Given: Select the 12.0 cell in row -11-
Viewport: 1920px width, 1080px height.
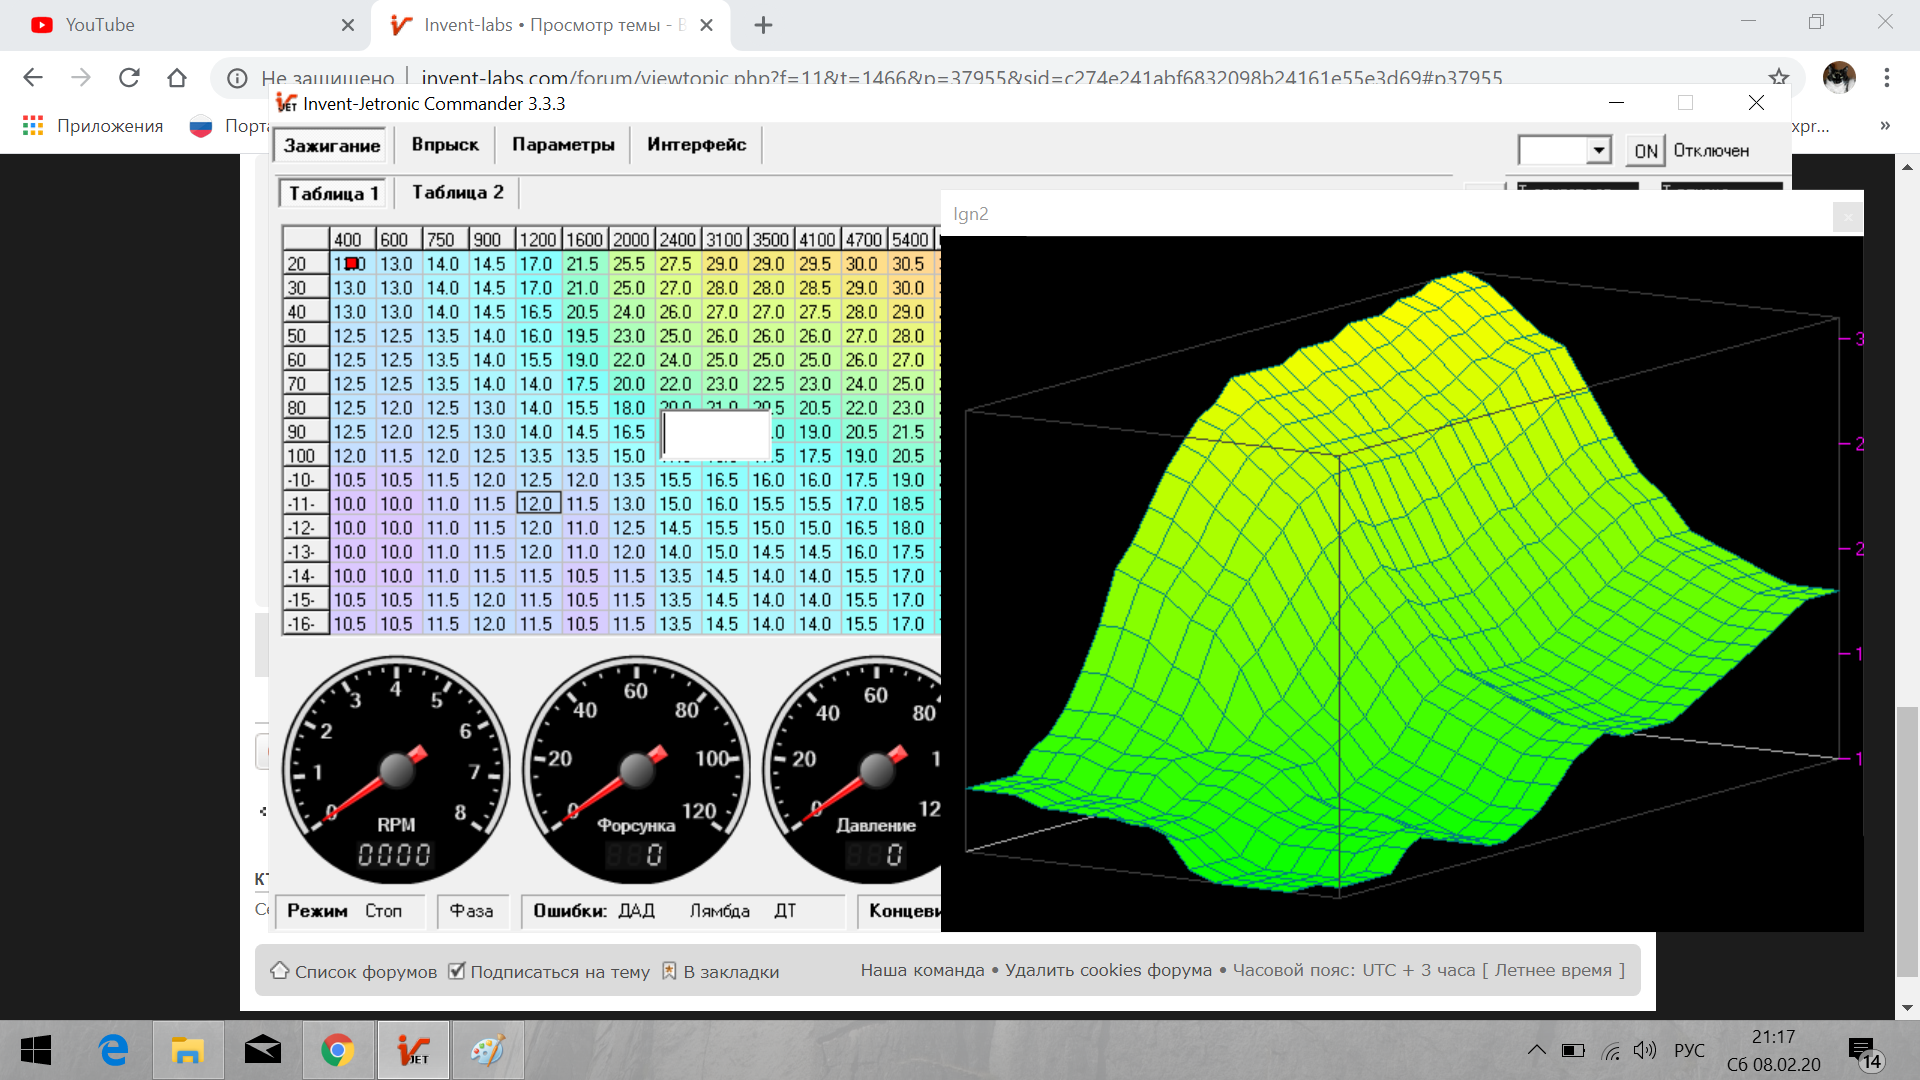Looking at the screenshot, I should point(538,504).
